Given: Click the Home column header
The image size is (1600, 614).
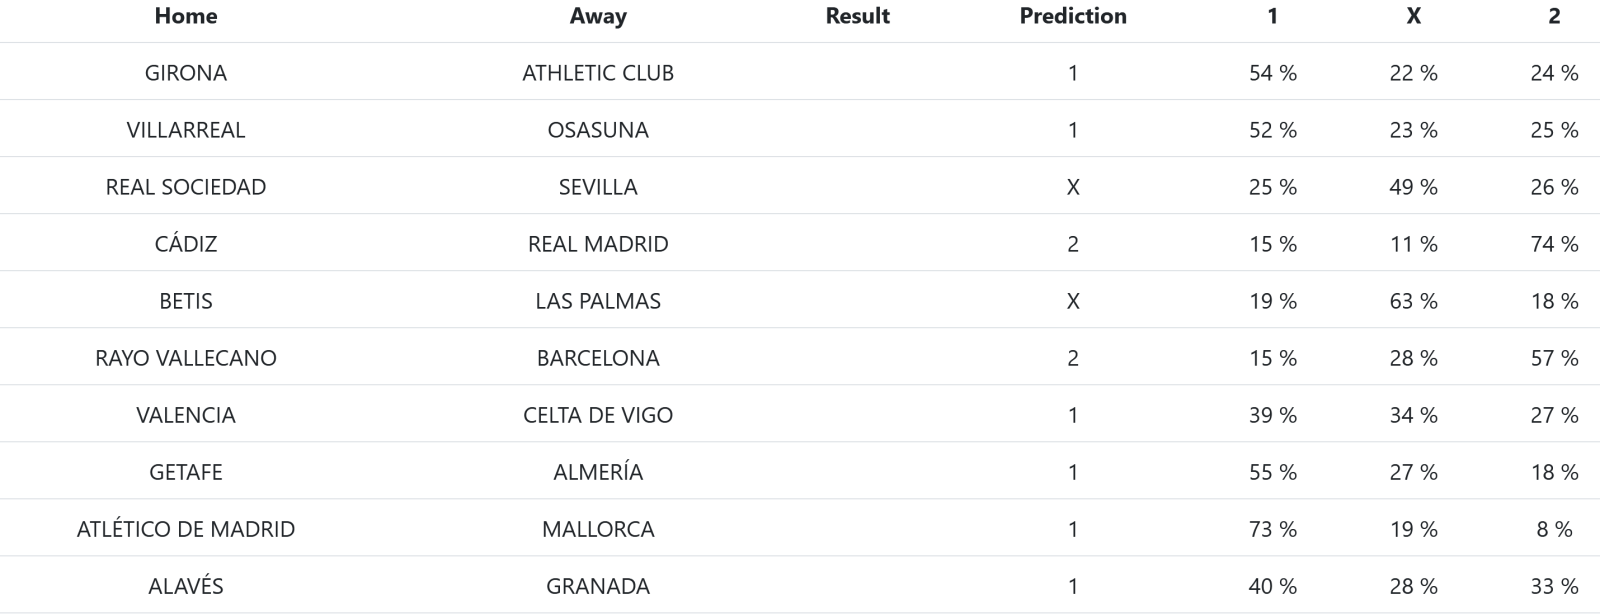Looking at the screenshot, I should point(185,16).
